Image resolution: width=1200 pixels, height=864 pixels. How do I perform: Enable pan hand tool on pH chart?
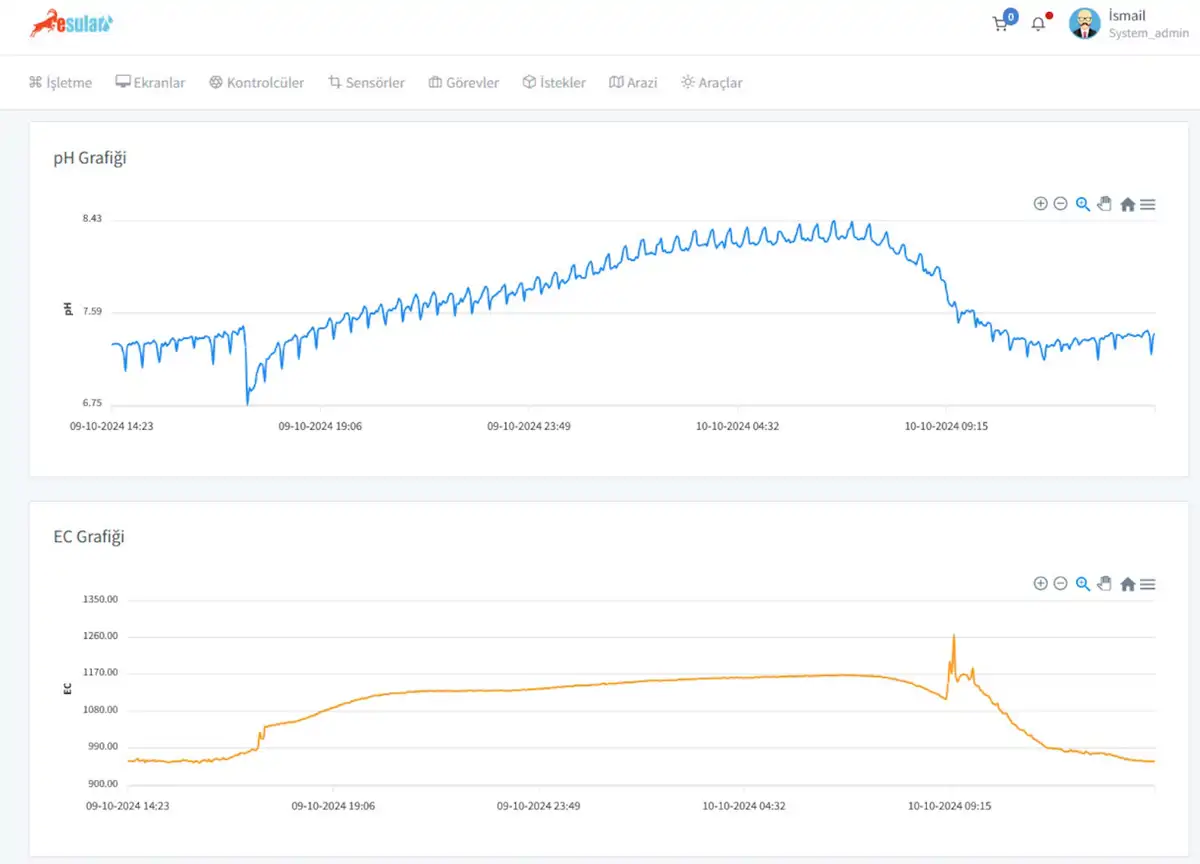tap(1104, 204)
